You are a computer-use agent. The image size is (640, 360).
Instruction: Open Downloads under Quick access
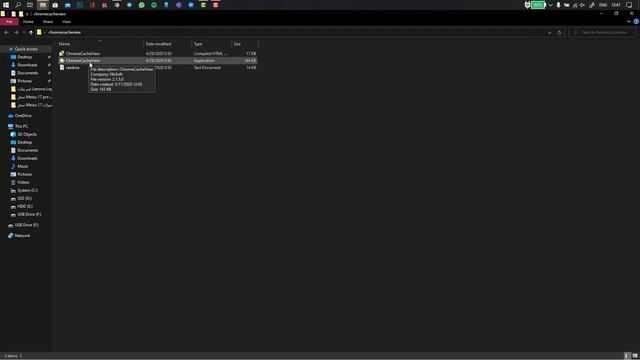coord(27,65)
